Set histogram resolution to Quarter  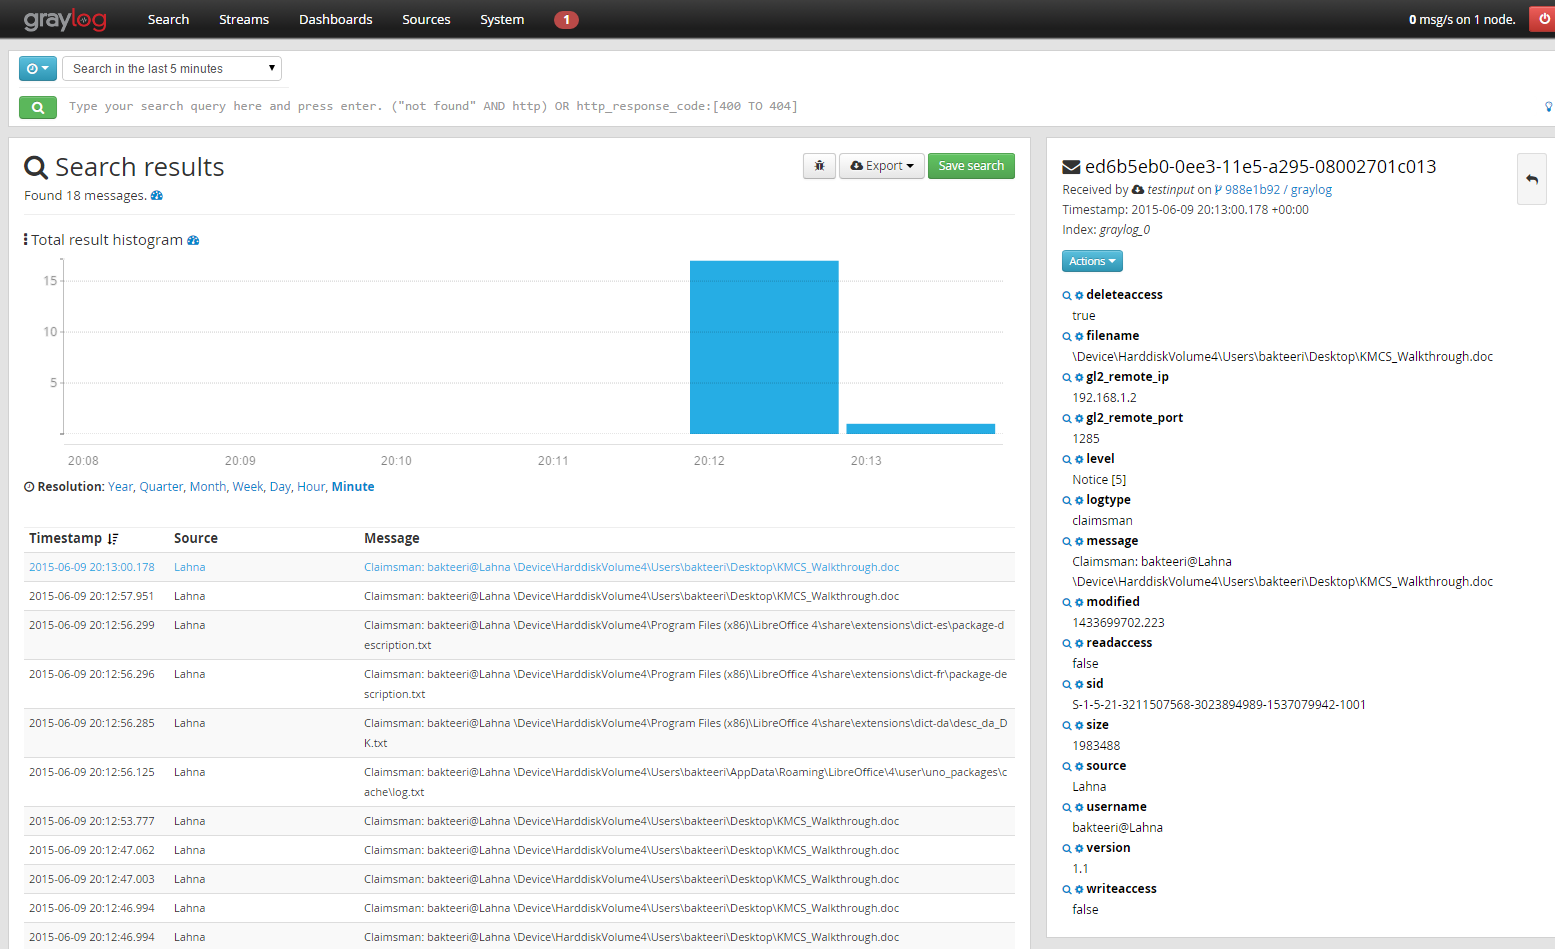161,487
